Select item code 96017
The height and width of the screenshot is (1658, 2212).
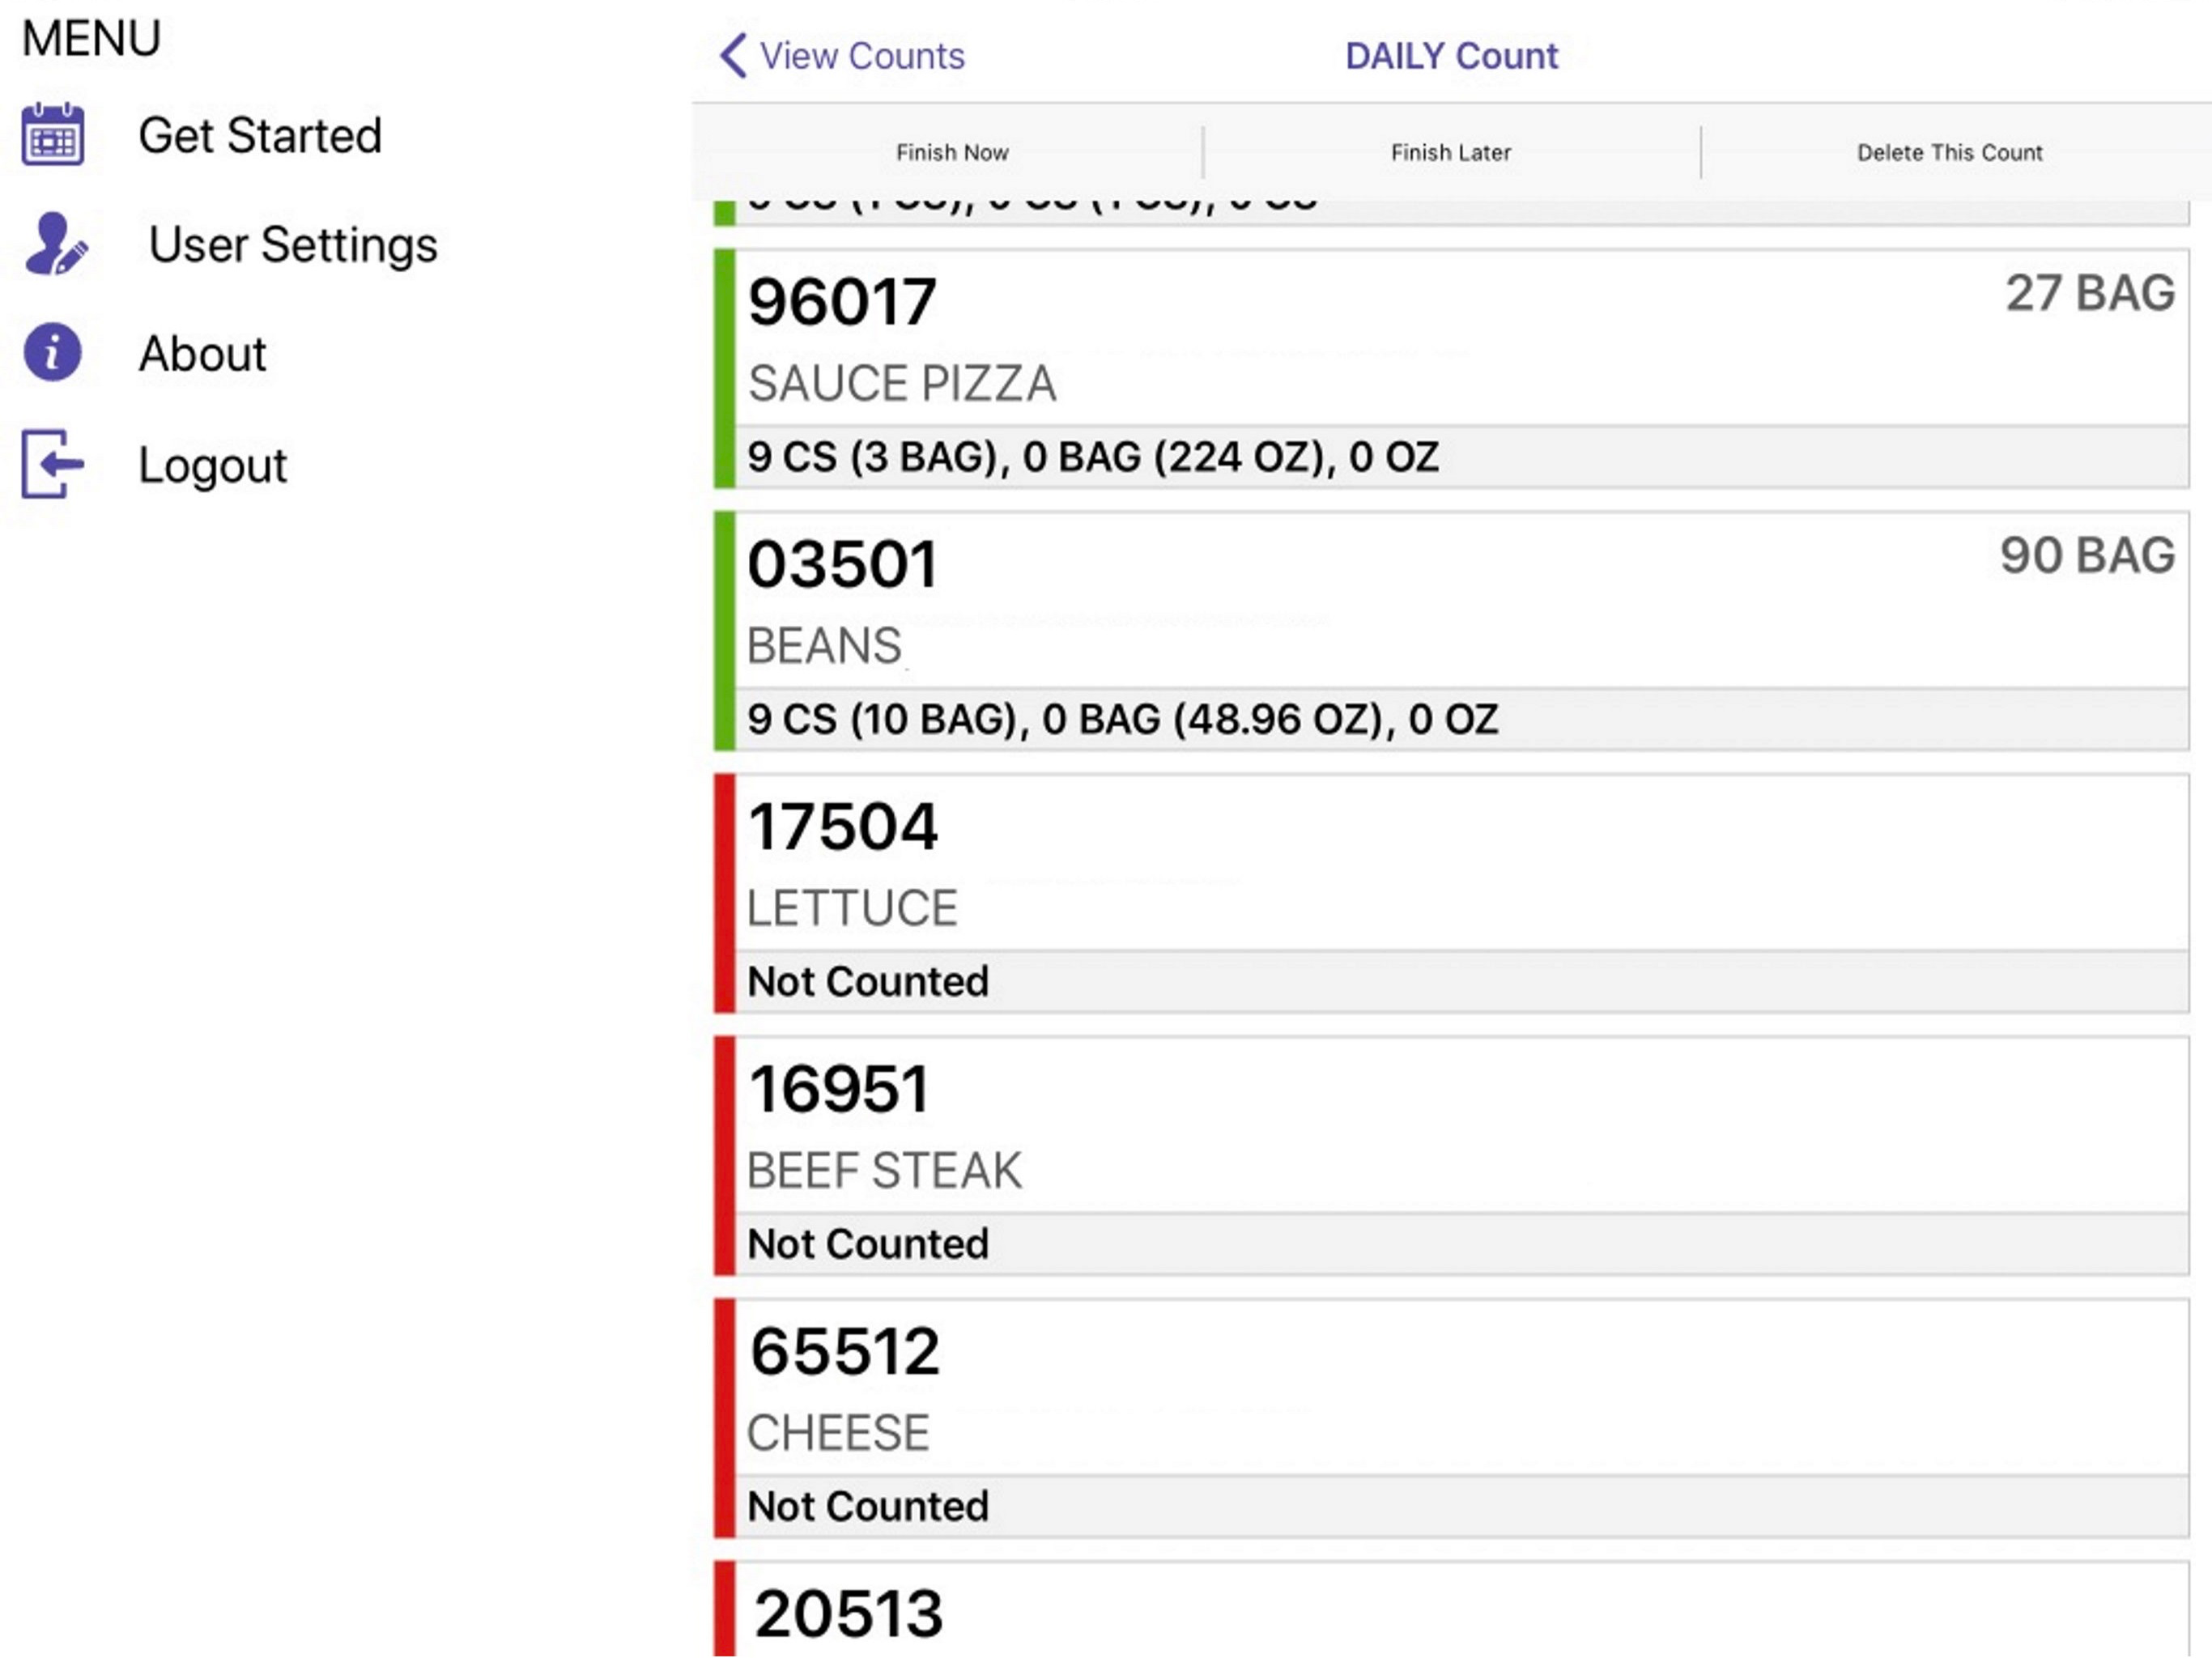842,301
